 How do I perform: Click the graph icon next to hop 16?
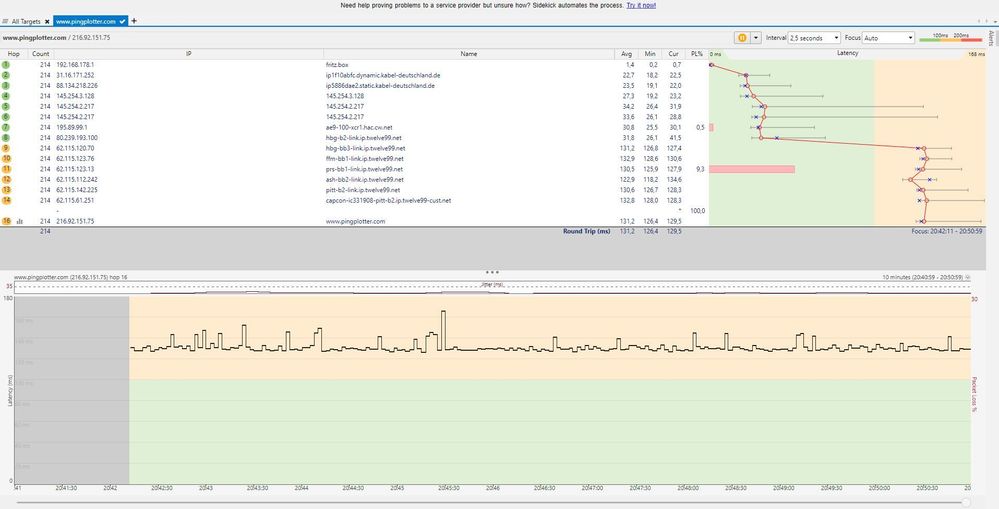(19, 221)
